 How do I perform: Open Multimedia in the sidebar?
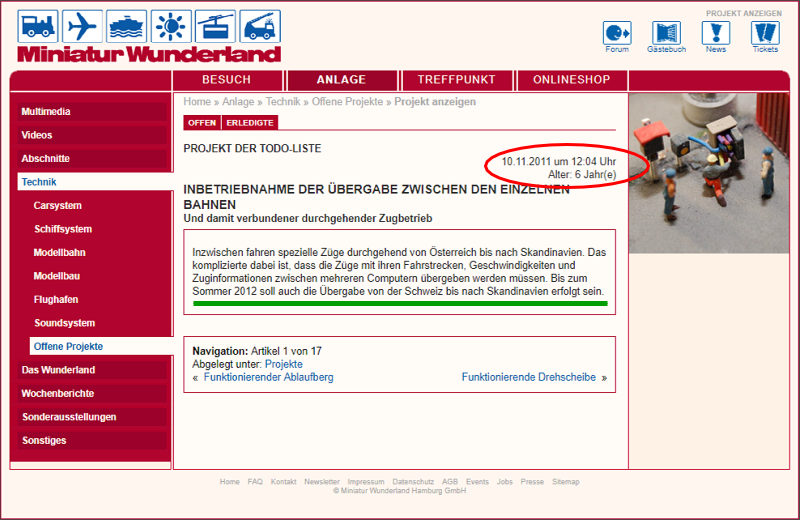92,112
